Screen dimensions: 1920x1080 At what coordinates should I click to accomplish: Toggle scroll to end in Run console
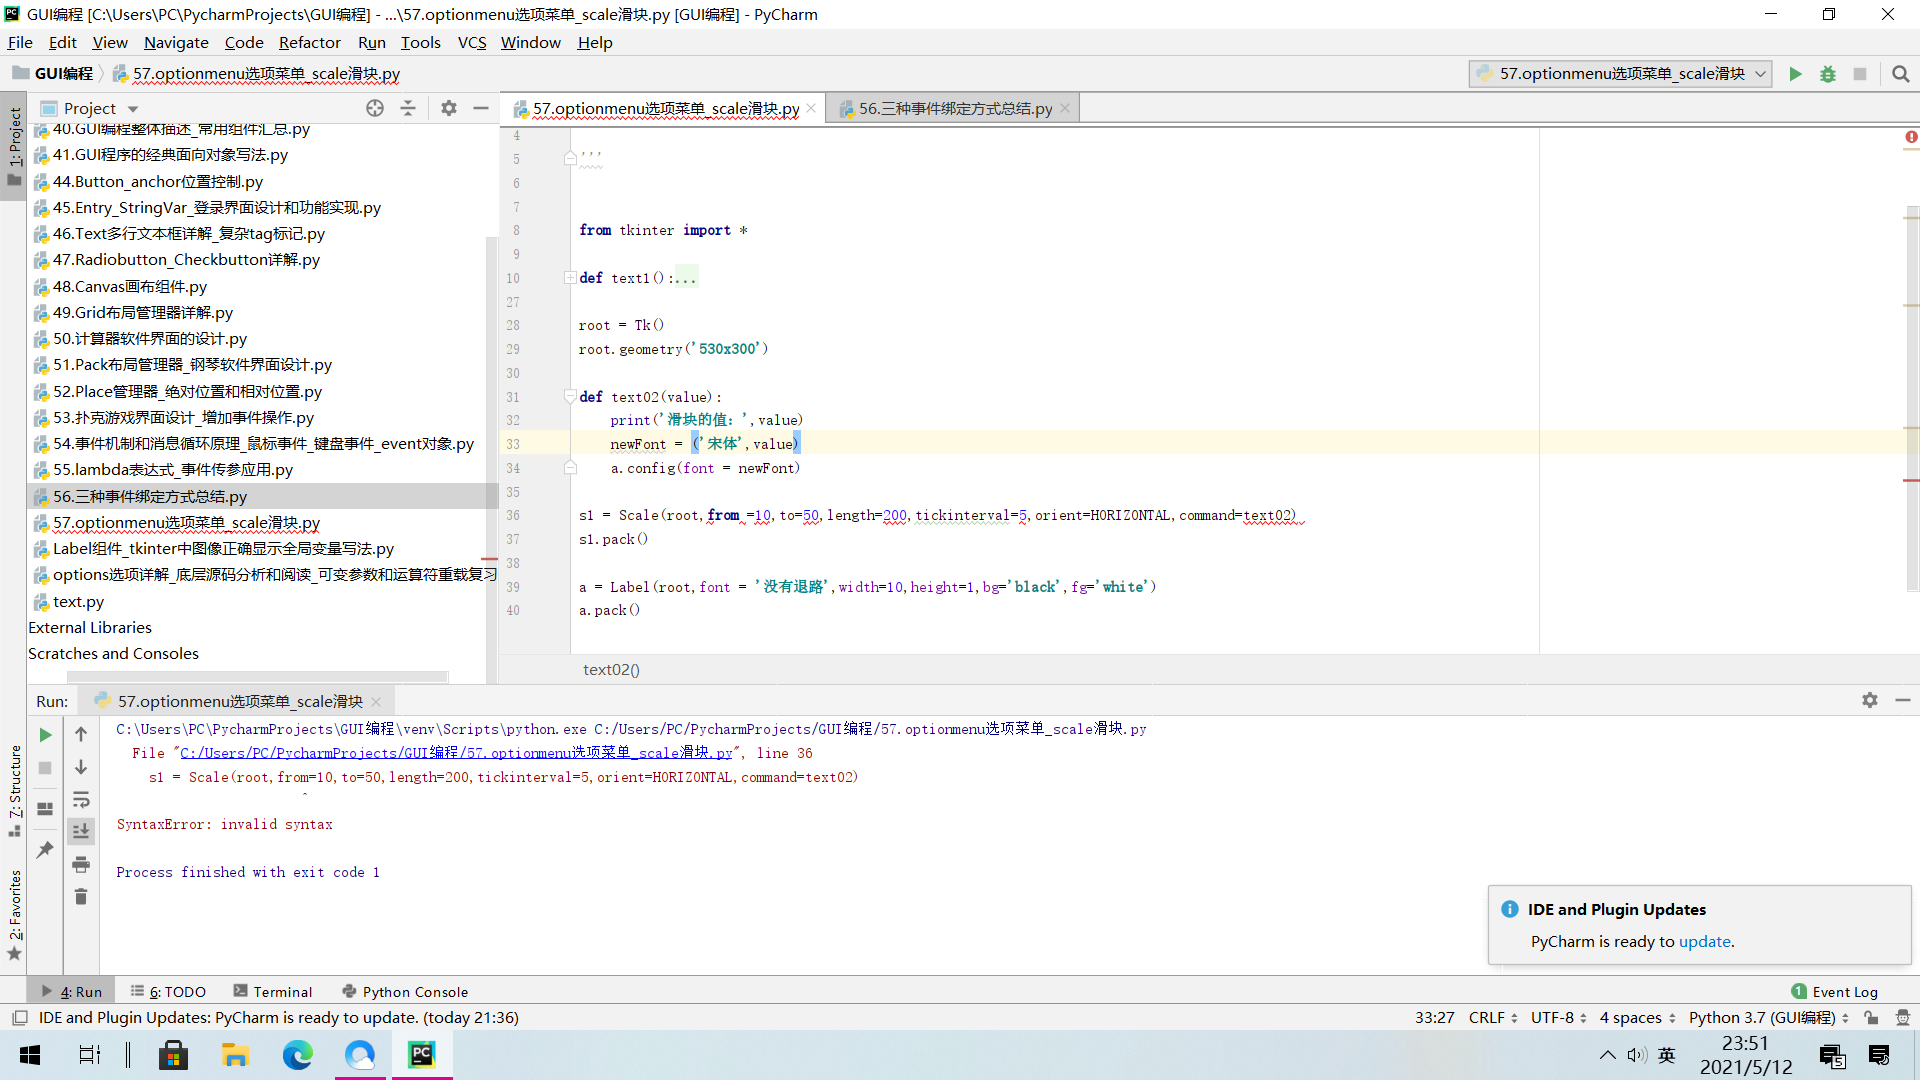point(81,831)
